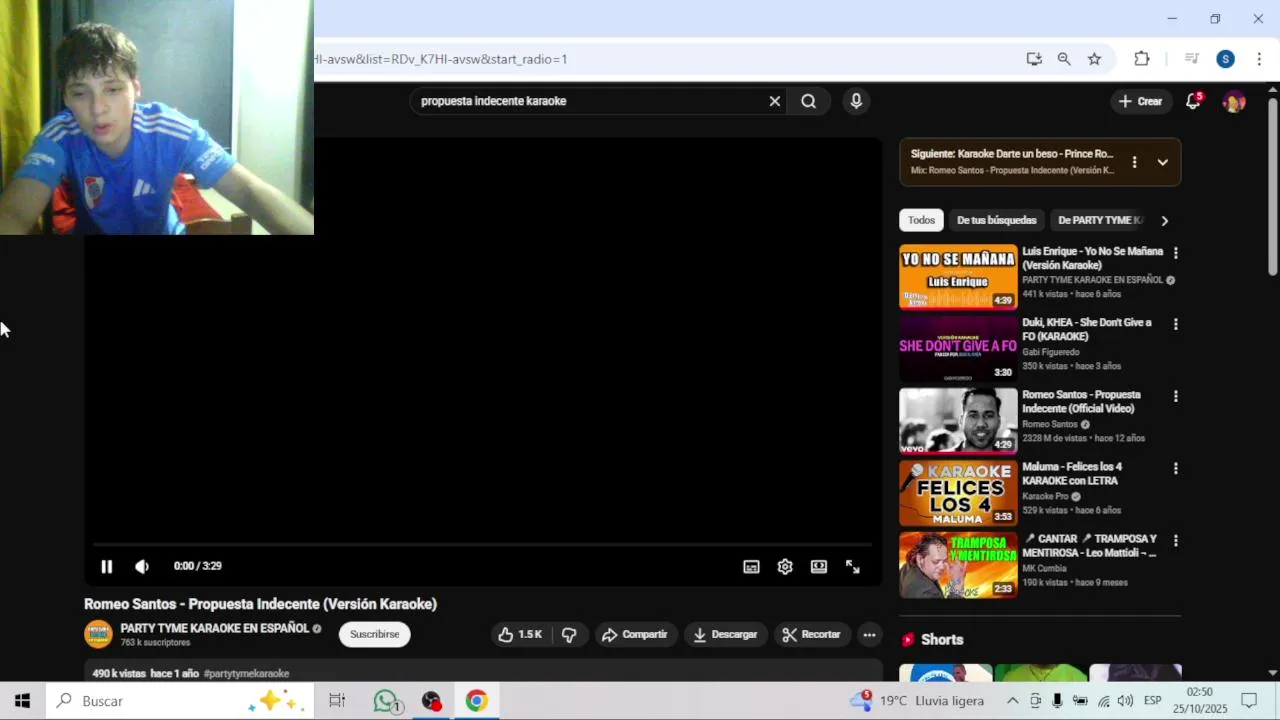
Task: Open 'Maluma - Felices los 4' title link
Action: pos(1072,474)
